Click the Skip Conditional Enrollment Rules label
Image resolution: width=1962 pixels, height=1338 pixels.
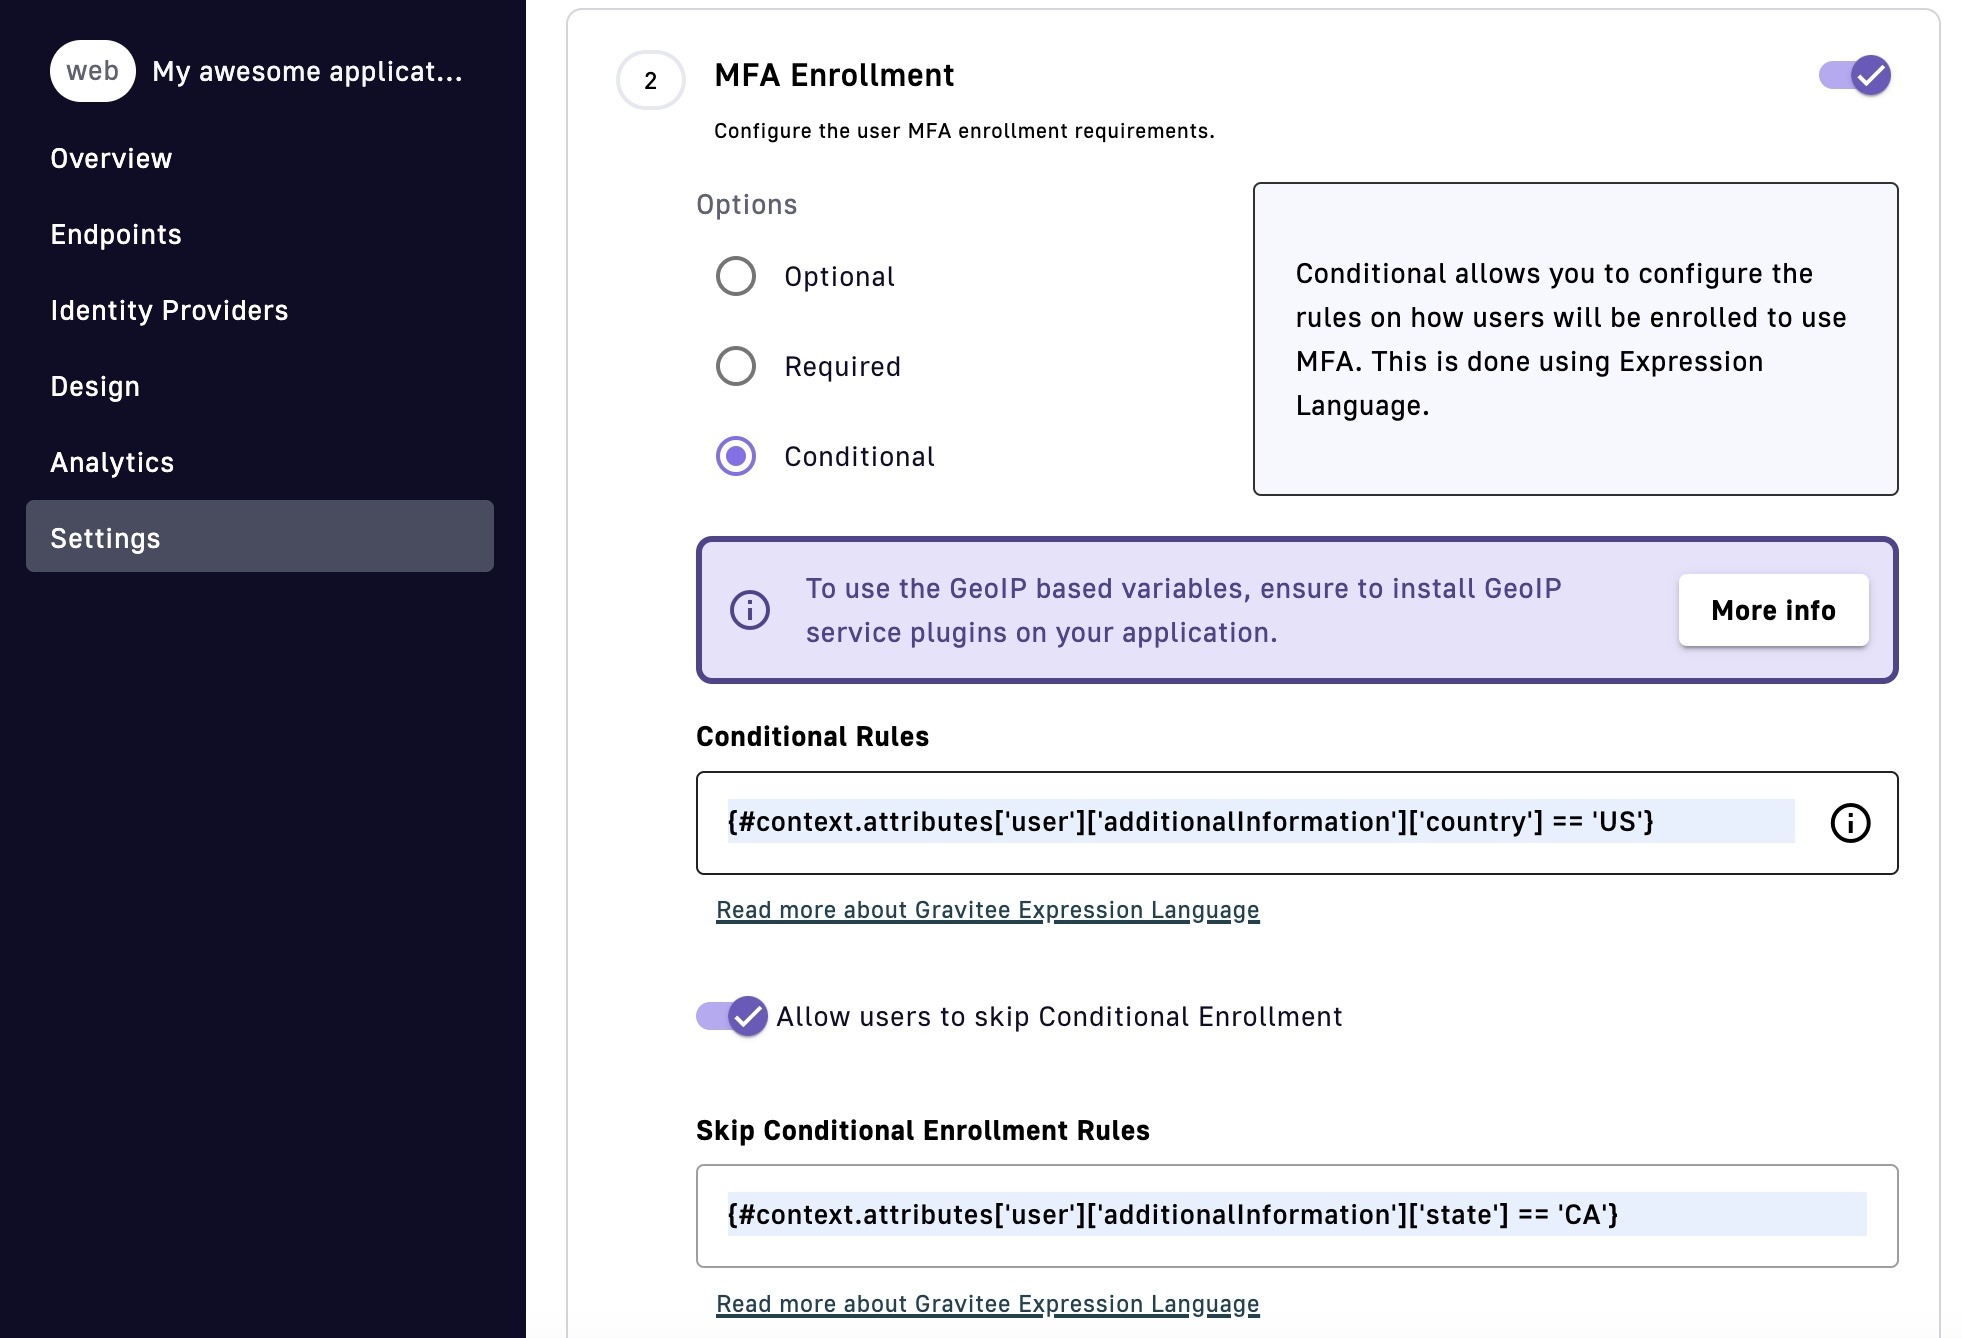(x=922, y=1130)
